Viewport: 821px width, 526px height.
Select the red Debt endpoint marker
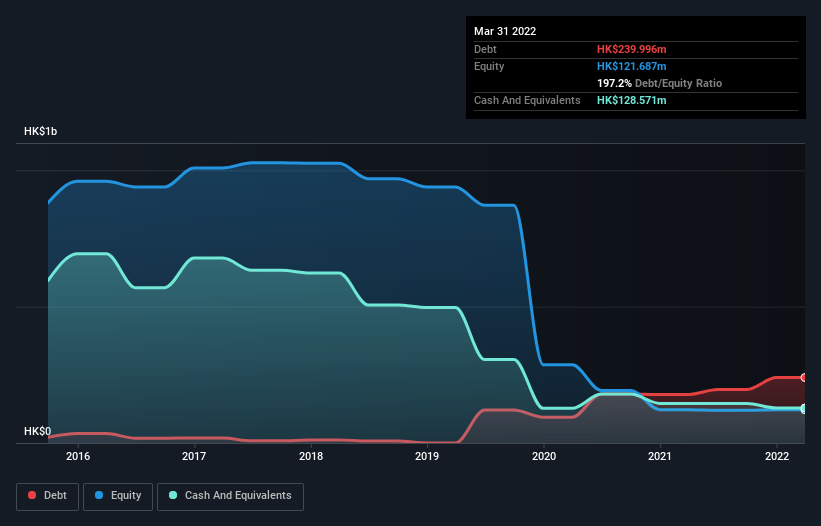coord(804,377)
